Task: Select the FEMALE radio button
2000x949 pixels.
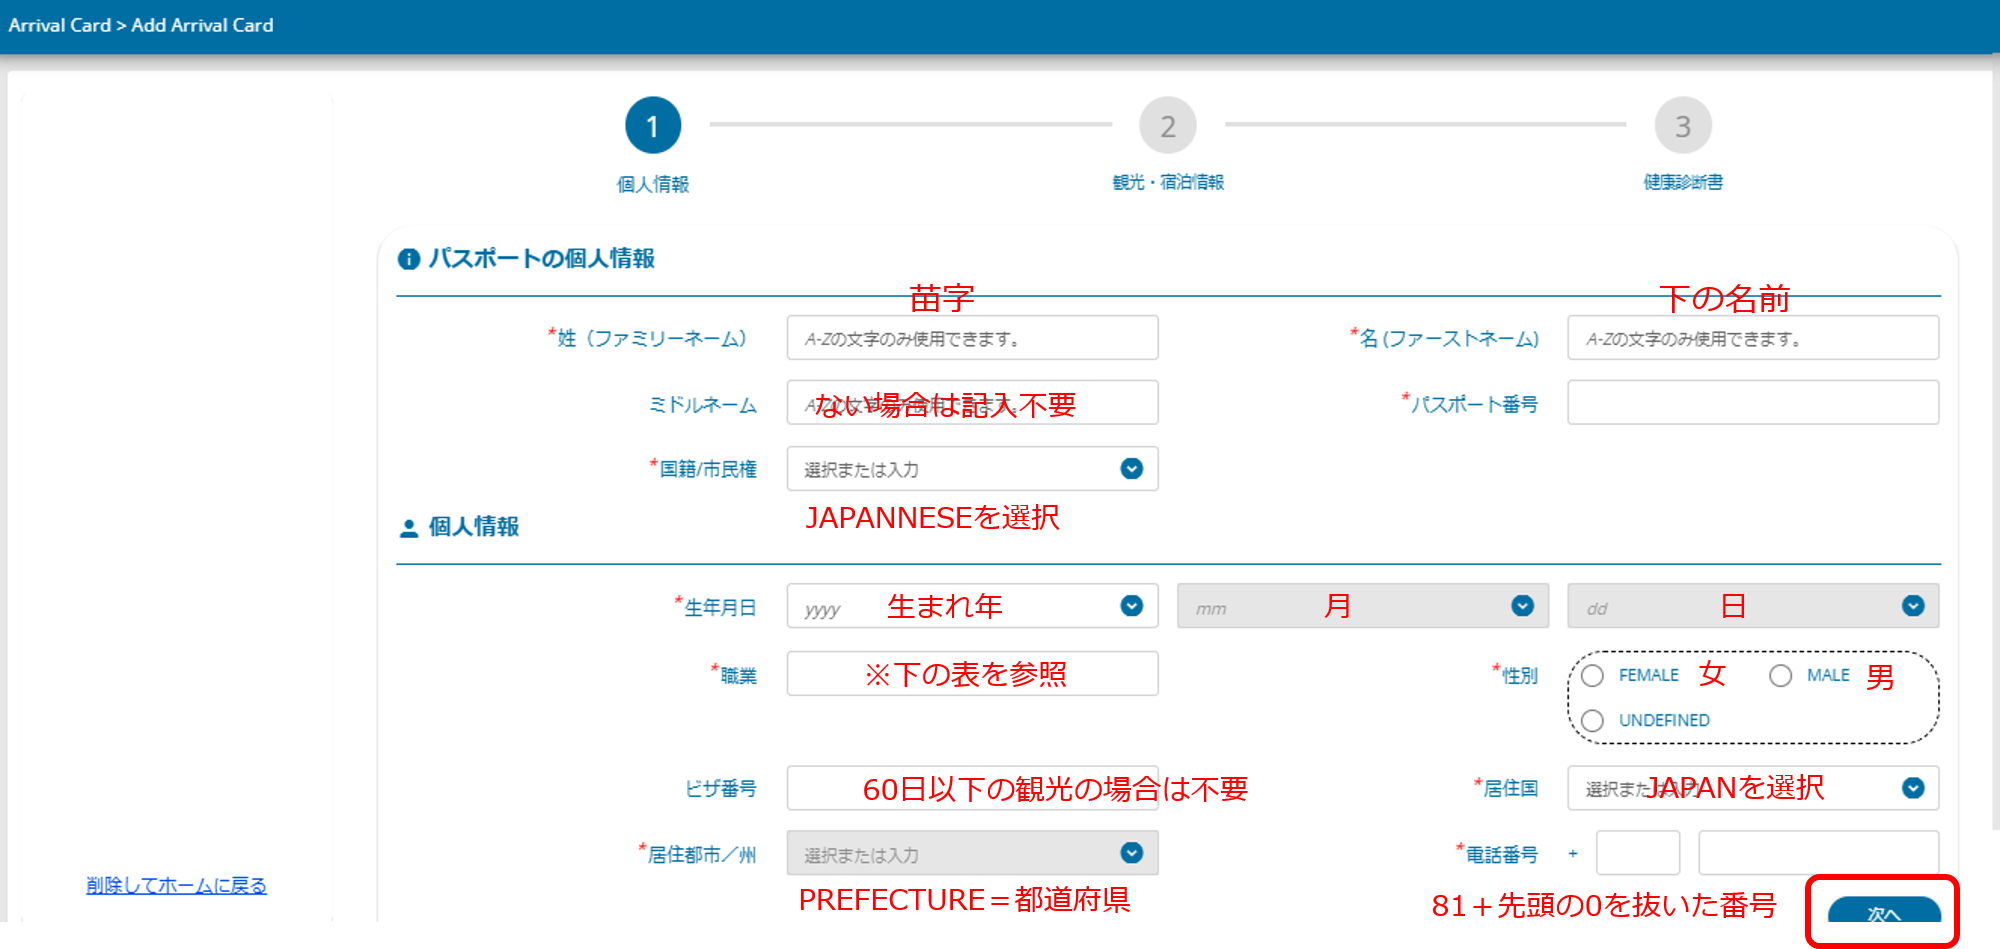Action: [x=1593, y=676]
